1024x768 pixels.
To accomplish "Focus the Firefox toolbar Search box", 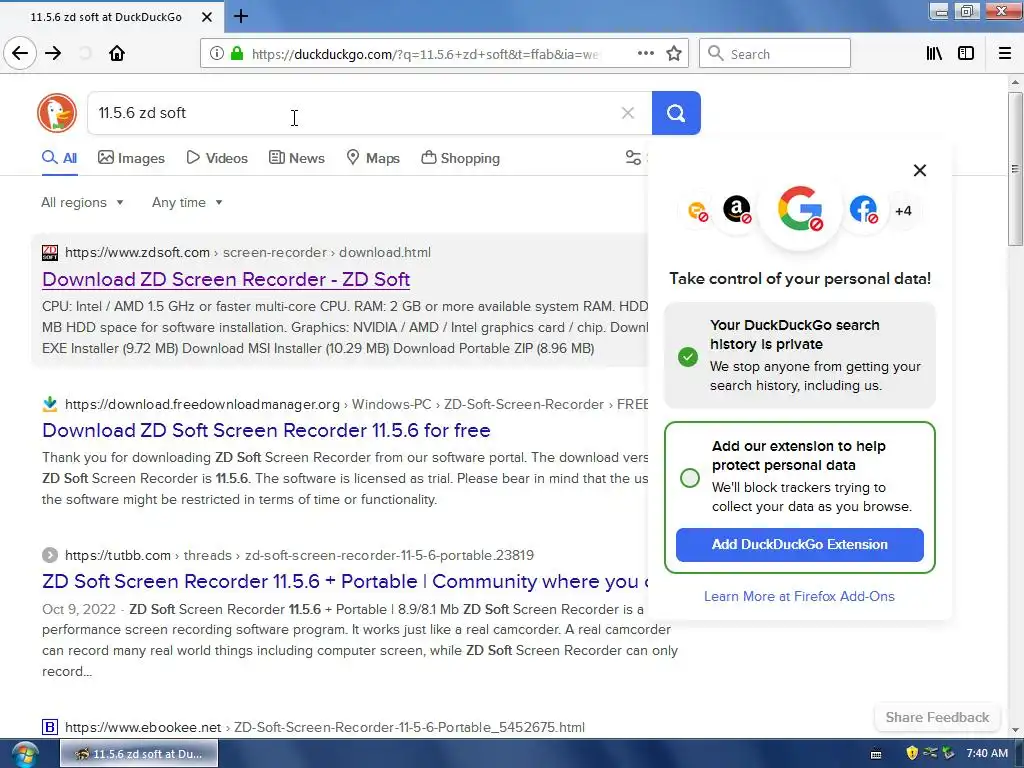I will coord(775,54).
